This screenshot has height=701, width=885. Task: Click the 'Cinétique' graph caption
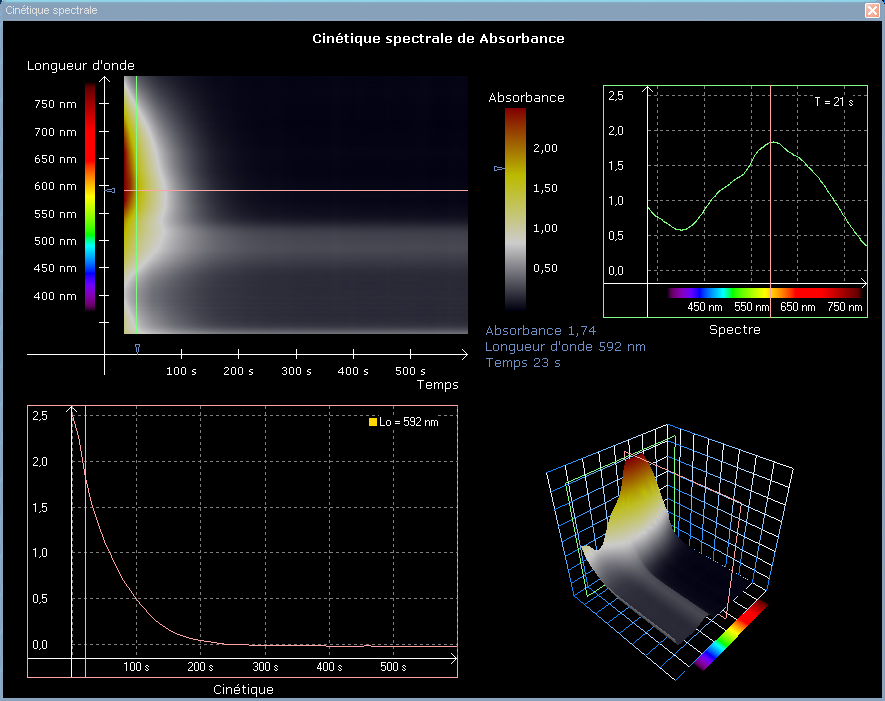click(x=243, y=689)
